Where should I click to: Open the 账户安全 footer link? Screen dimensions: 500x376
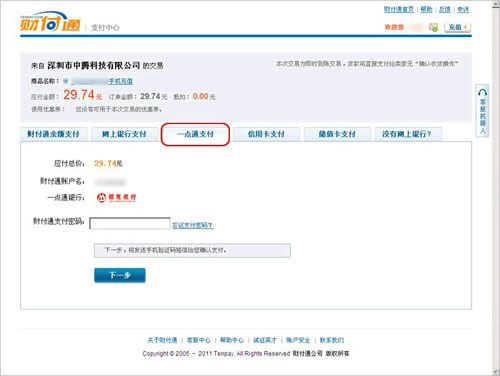(298, 340)
